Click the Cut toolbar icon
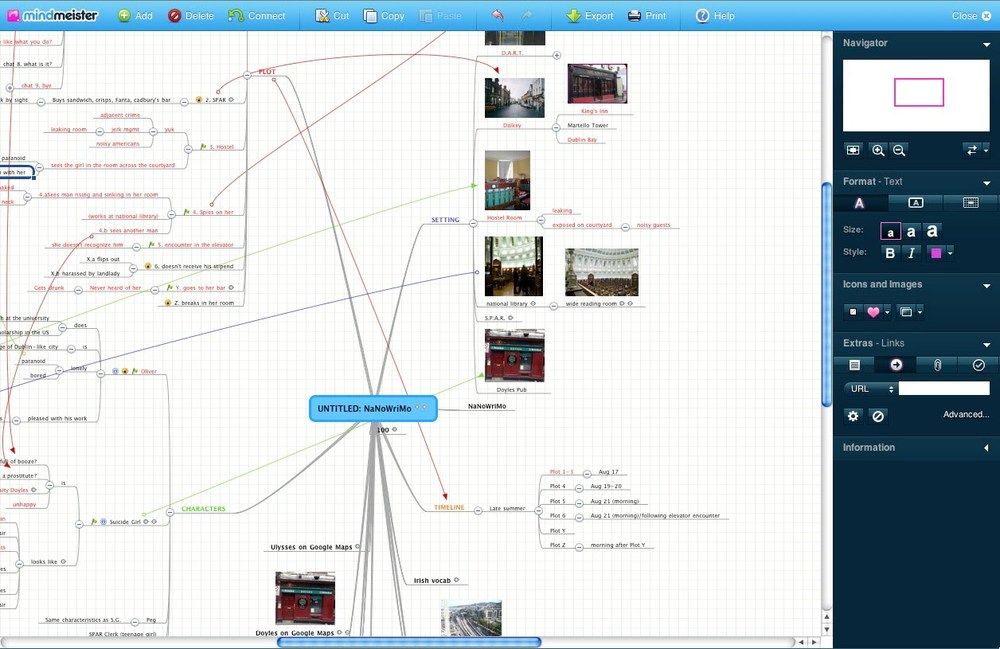Image resolution: width=1000 pixels, height=649 pixels. [x=323, y=16]
